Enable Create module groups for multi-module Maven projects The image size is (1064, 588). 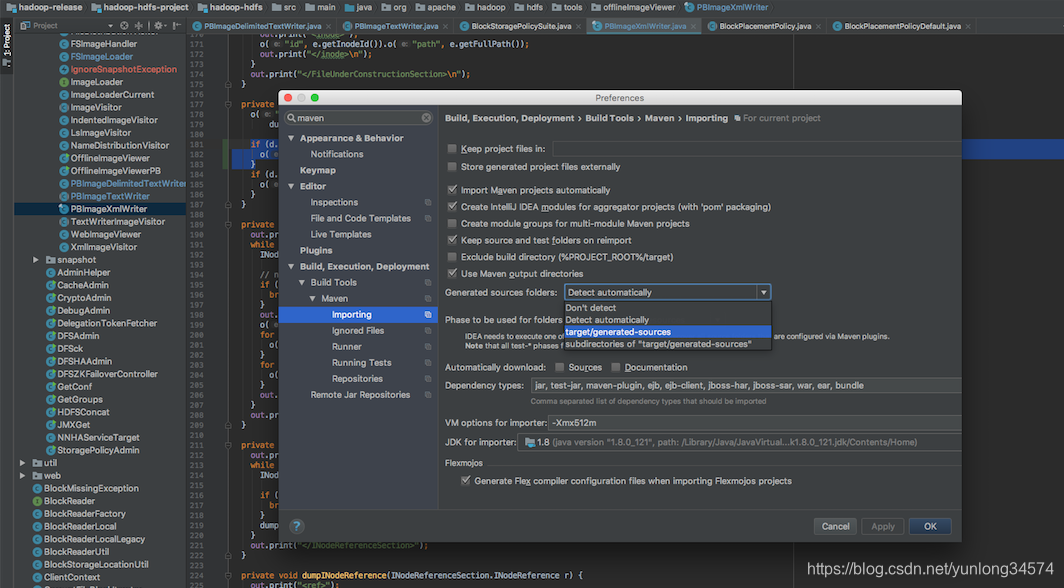pos(452,223)
